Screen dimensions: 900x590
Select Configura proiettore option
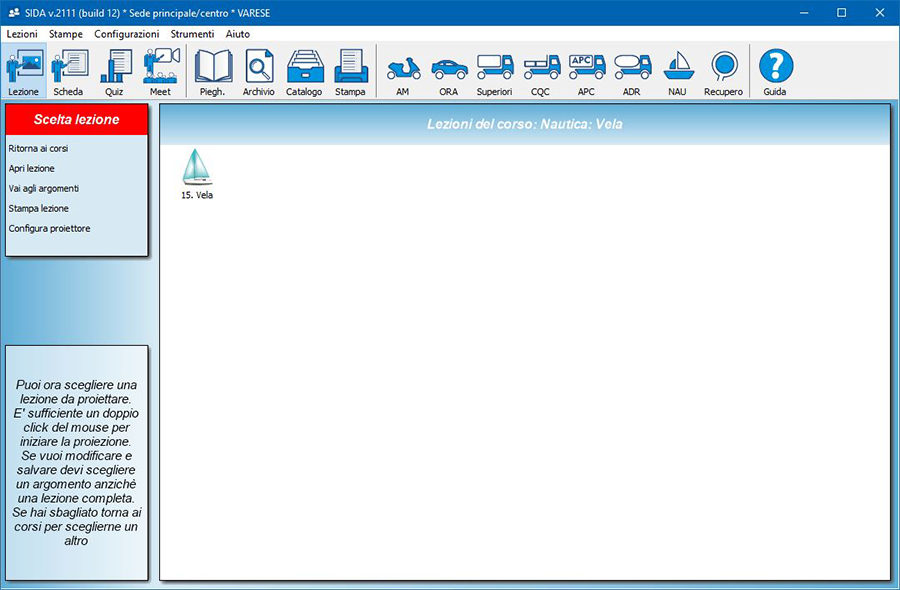point(49,229)
